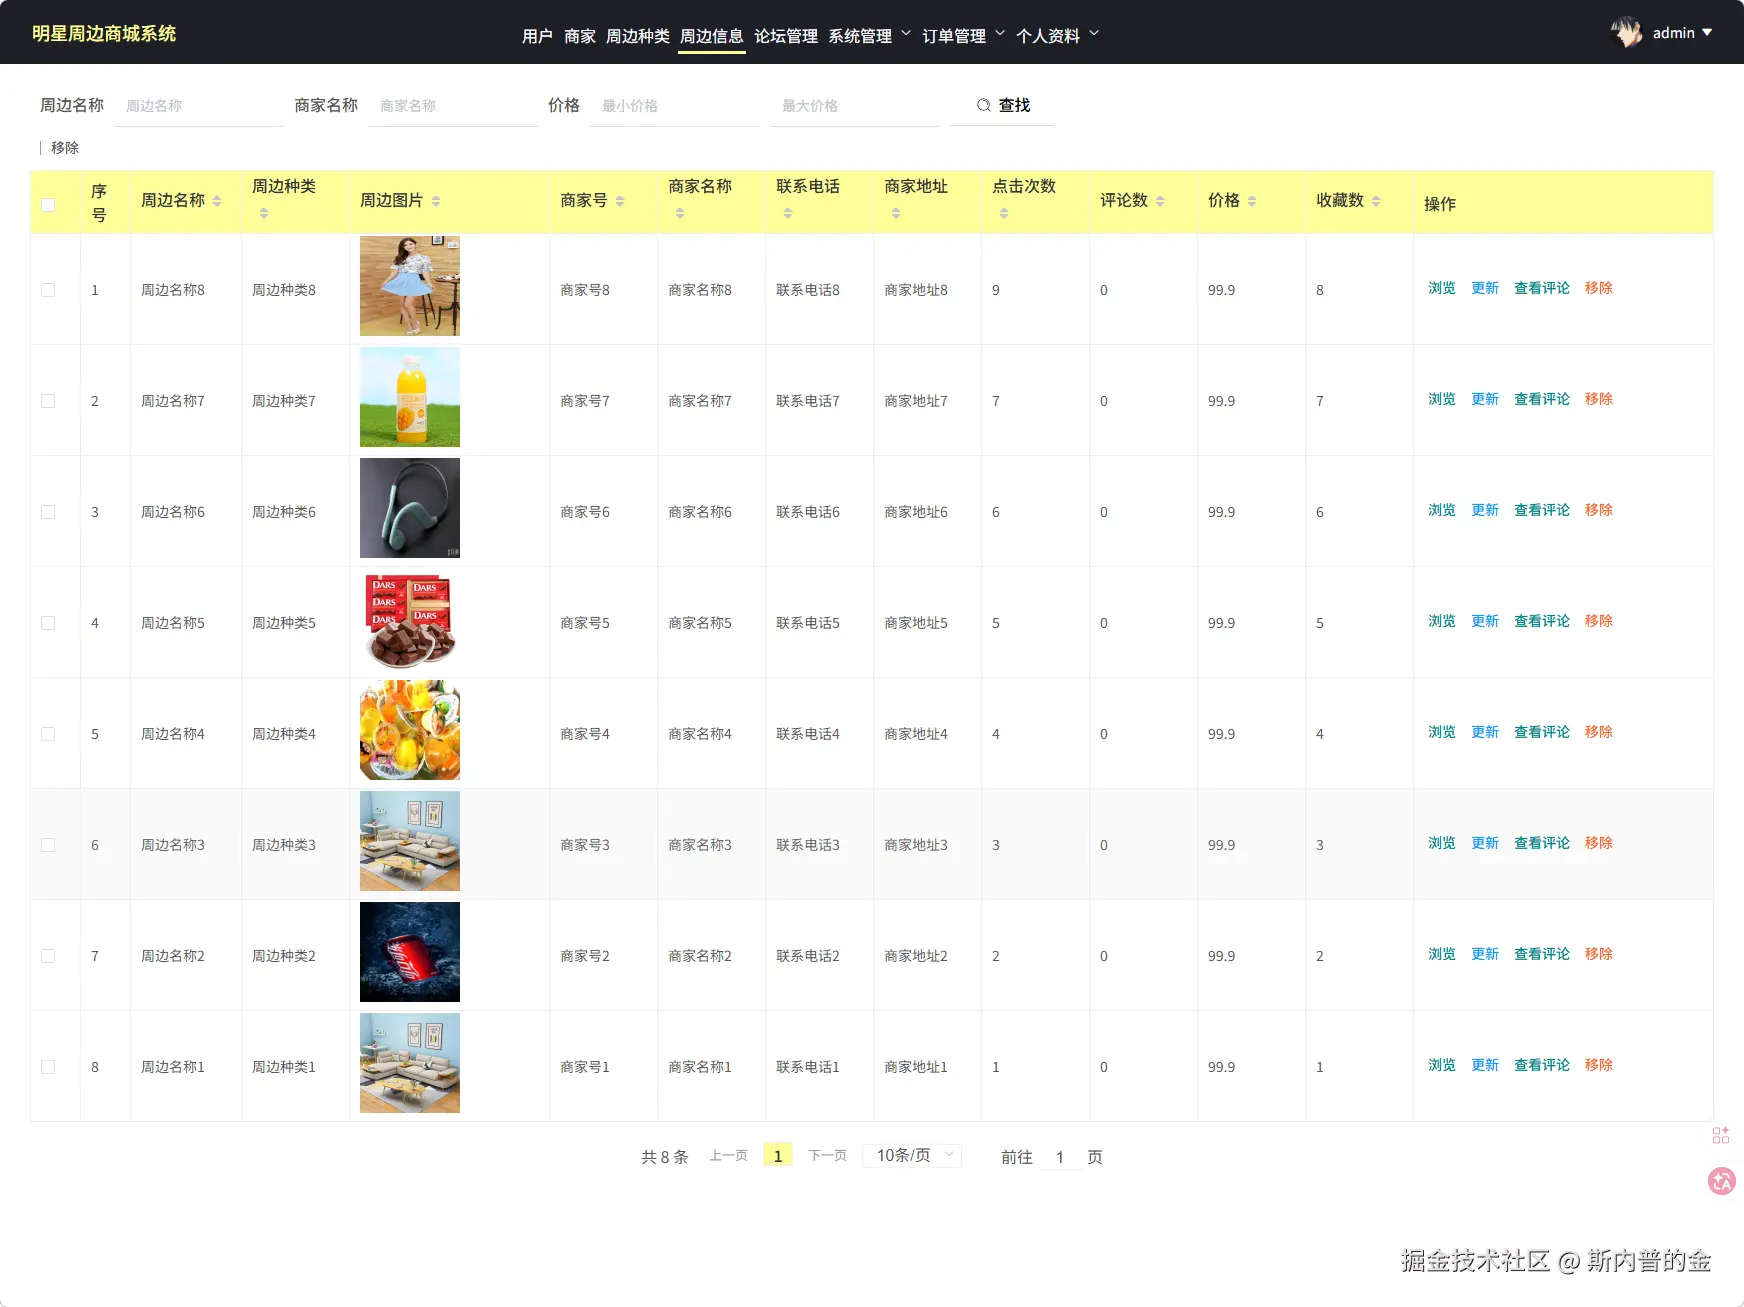Sort by 商家名称 column arrows
Screen dimensions: 1744x1307
point(680,213)
